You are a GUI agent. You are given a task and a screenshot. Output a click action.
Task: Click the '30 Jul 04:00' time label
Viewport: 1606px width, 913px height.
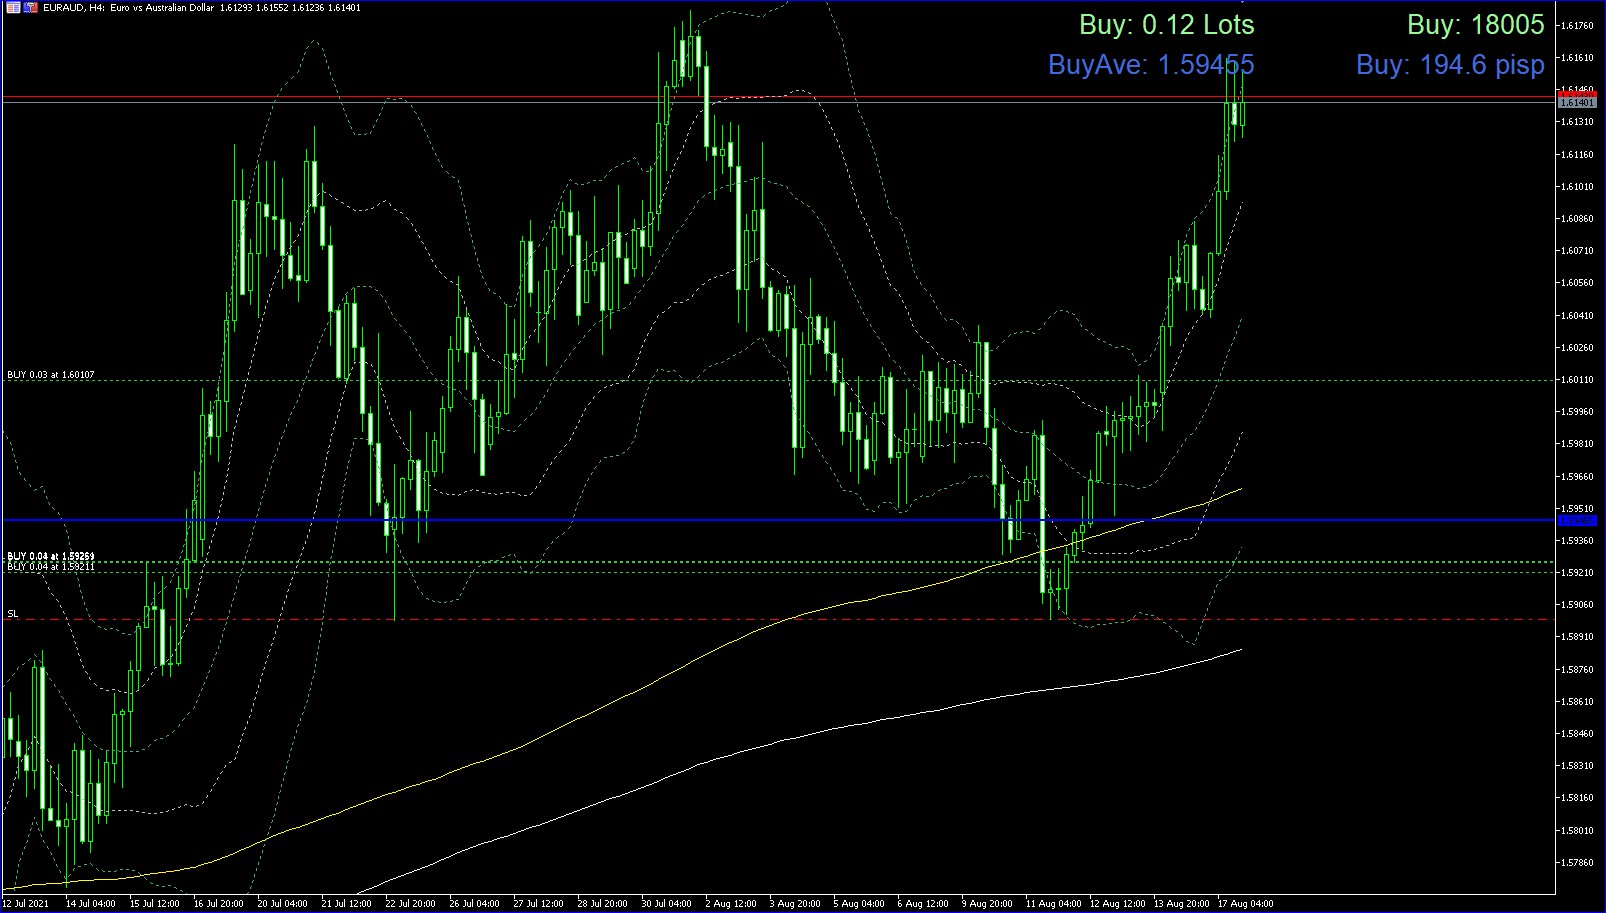click(666, 904)
